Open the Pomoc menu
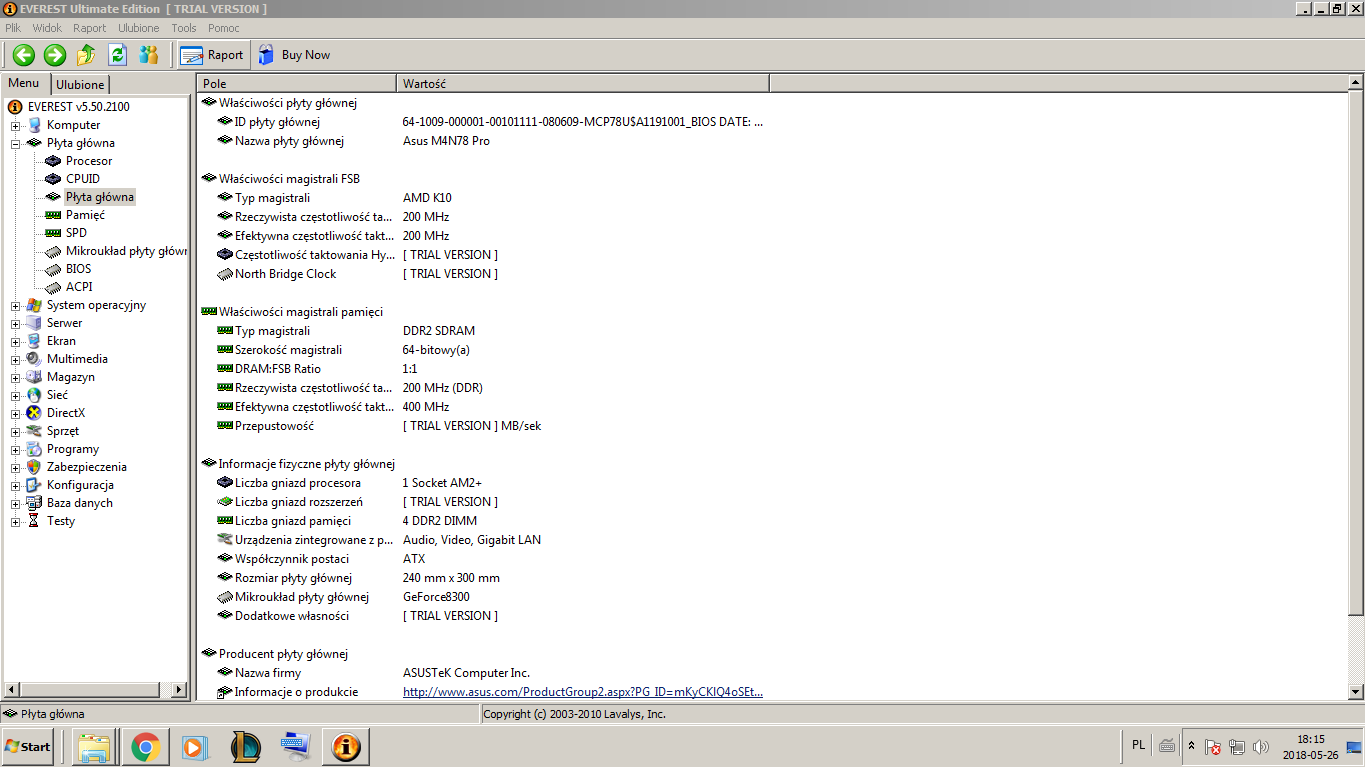Viewport: 1365px width, 767px height. (224, 28)
